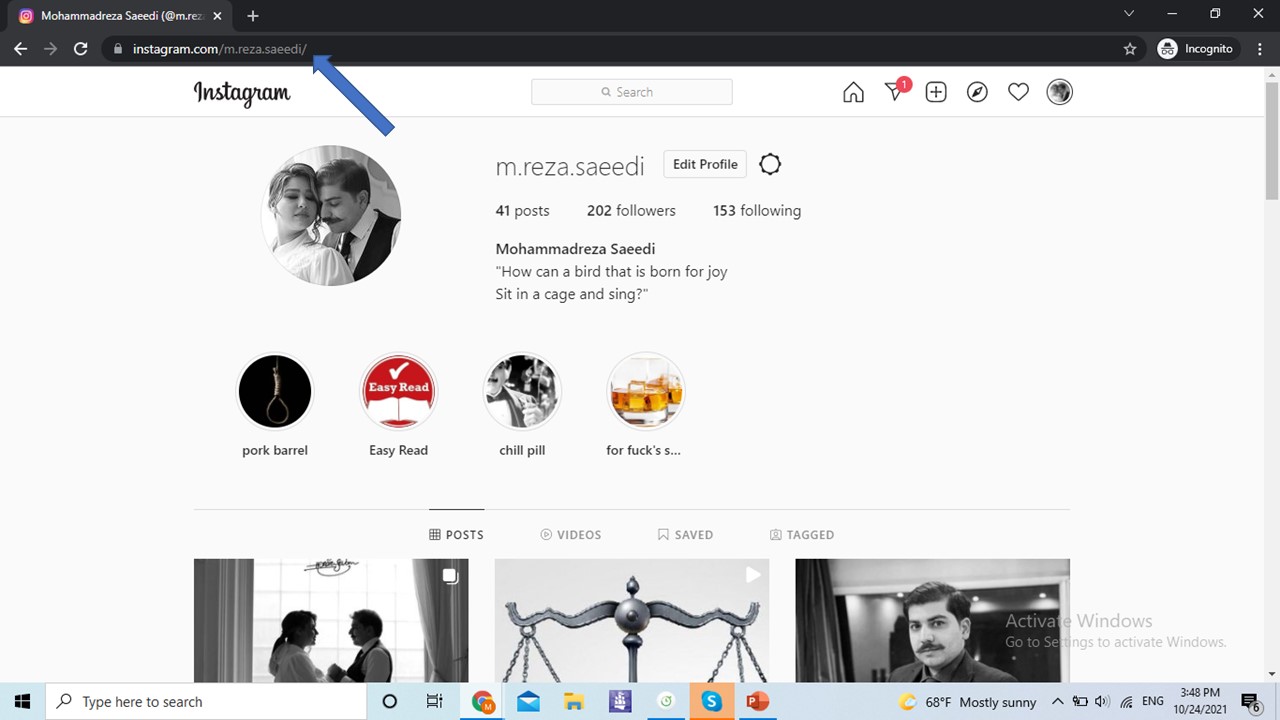Show weather details from the taskbar

pyautogui.click(x=965, y=701)
